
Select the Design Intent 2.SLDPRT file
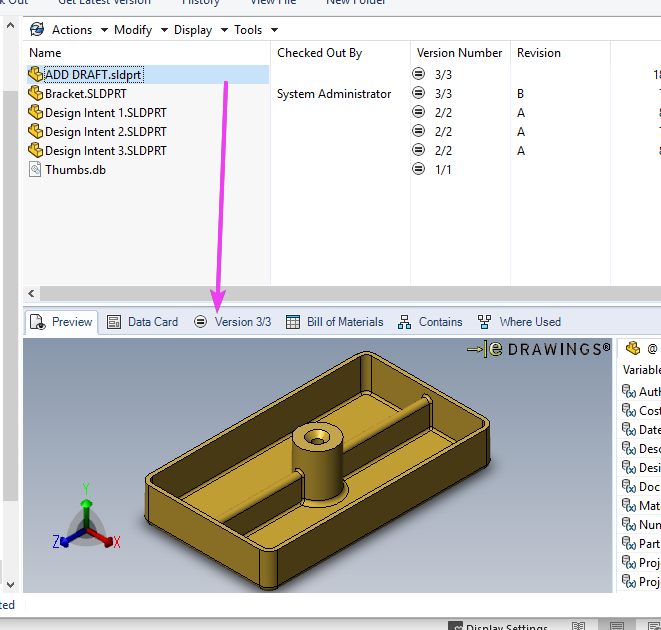point(105,132)
